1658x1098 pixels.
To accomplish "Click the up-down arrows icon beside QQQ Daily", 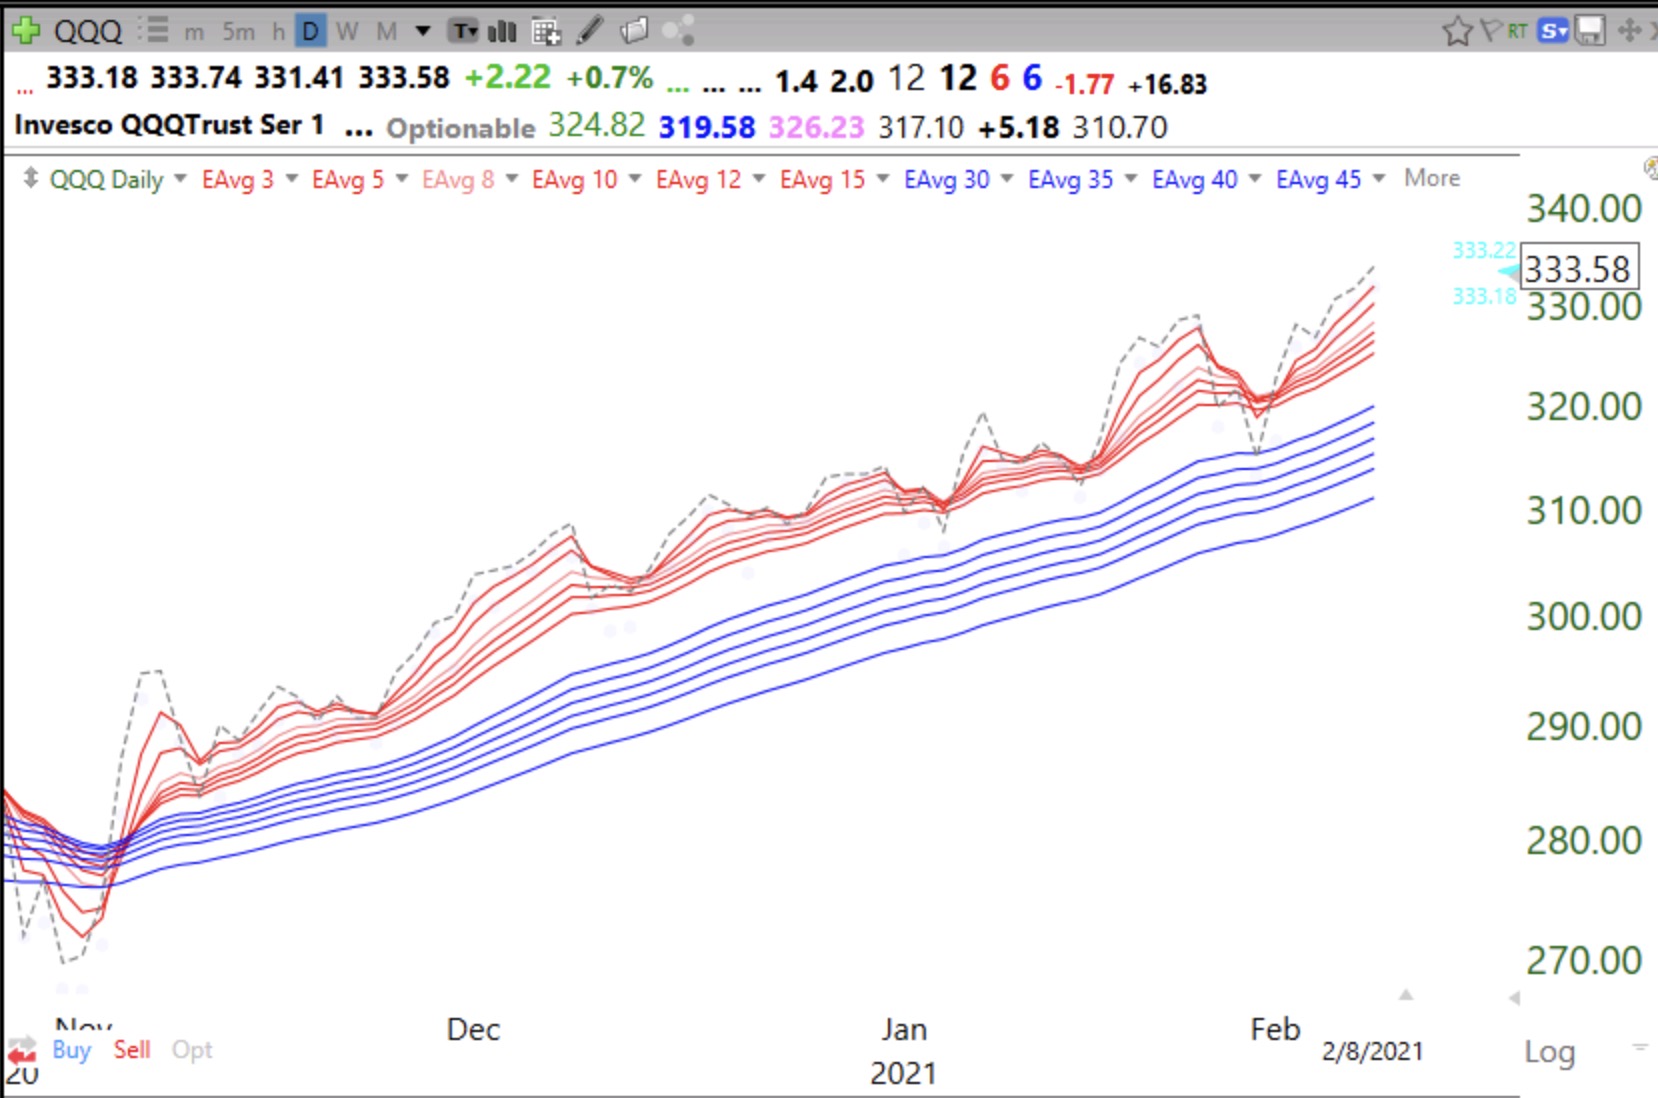I will point(31,178).
